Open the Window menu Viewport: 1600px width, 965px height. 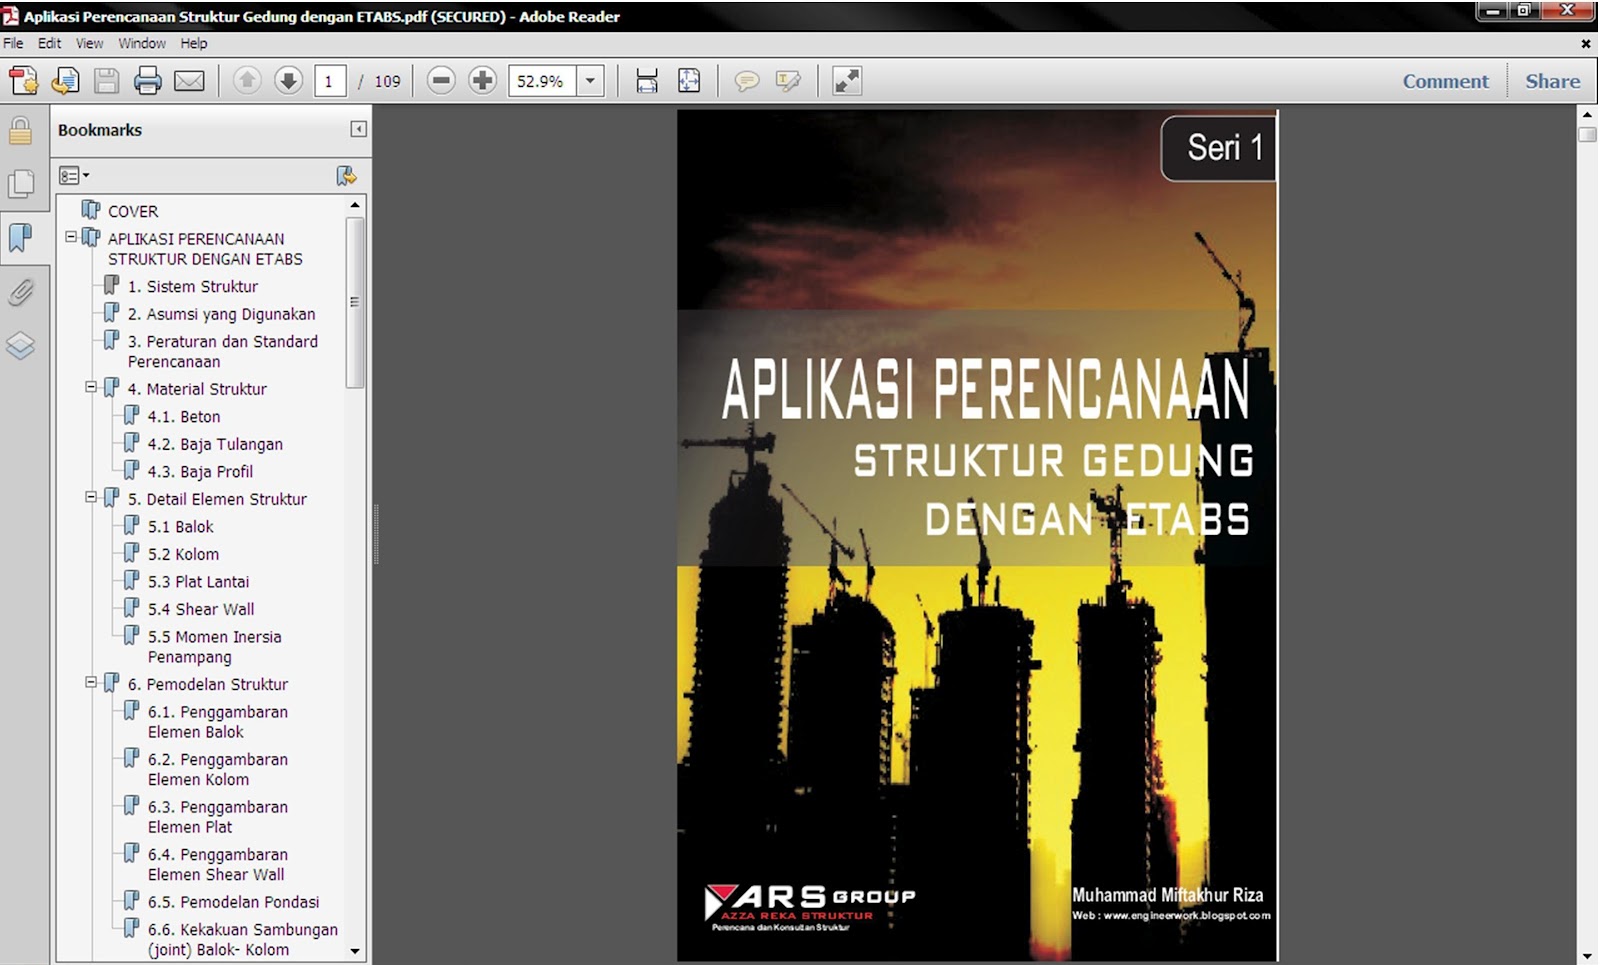point(142,43)
